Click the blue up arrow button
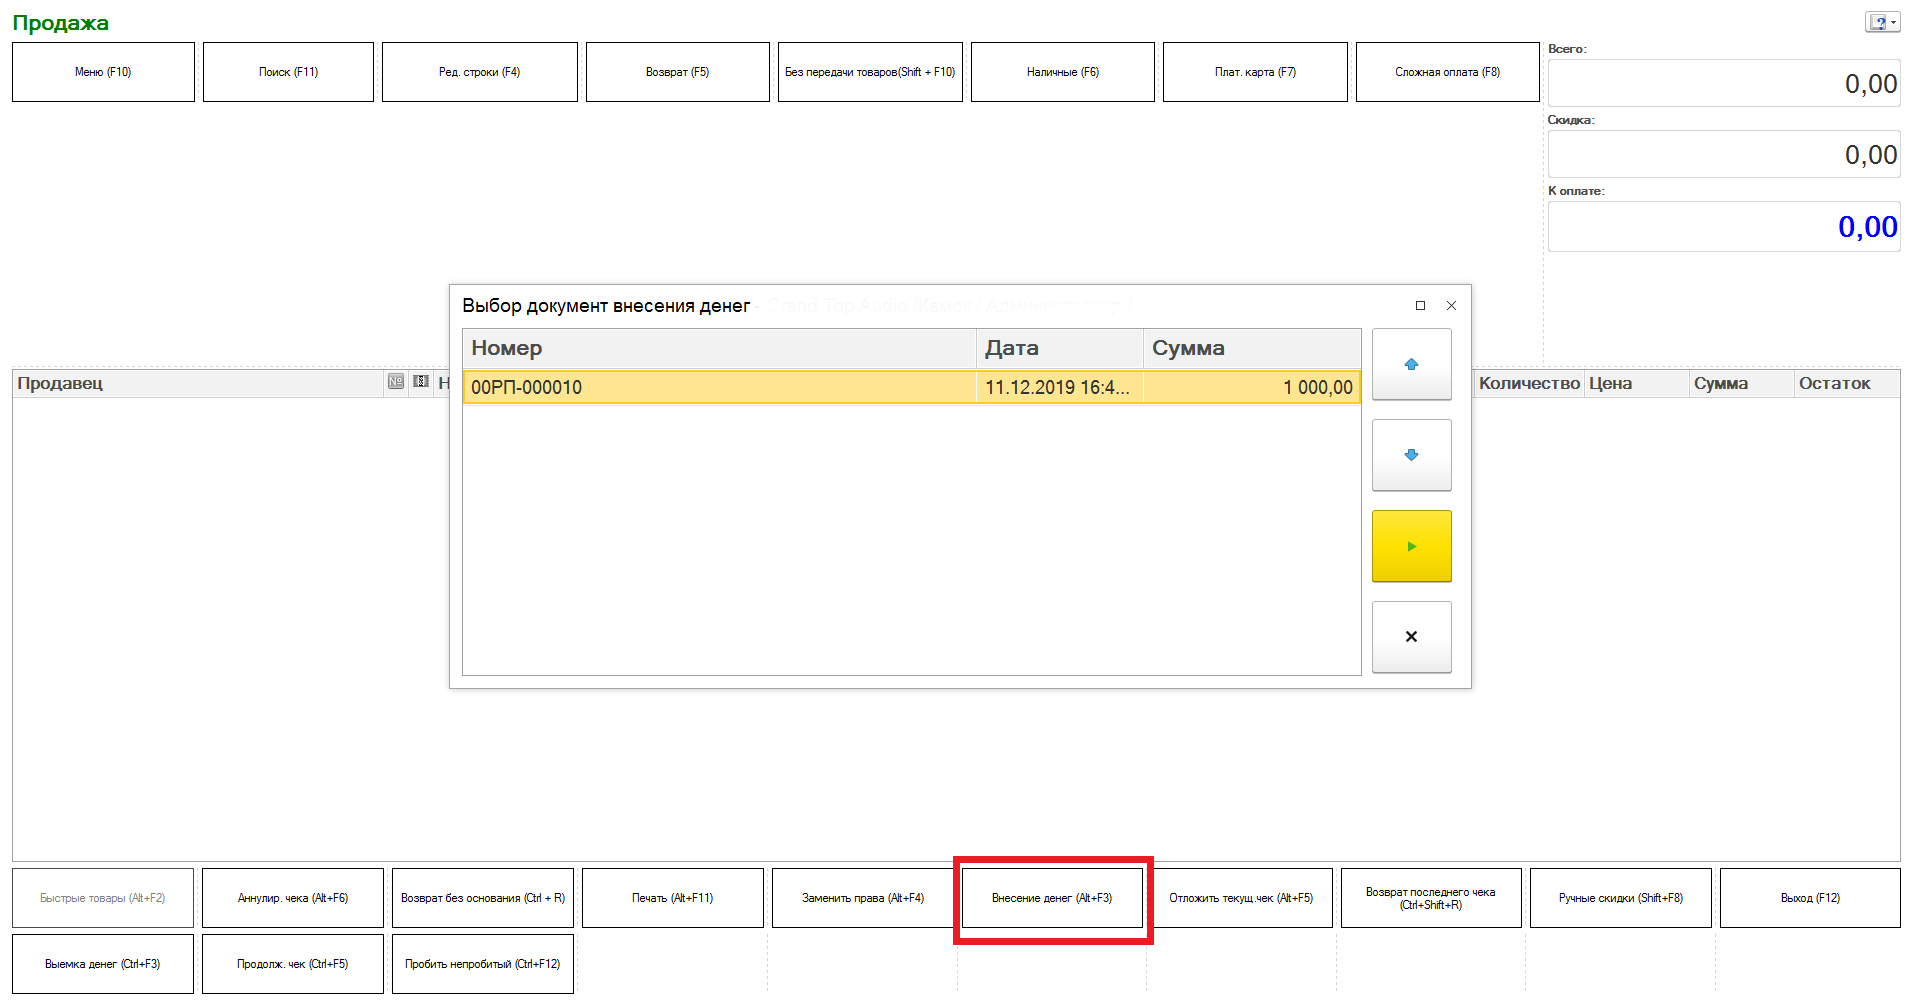Screen dimensions: 1920x1000 [x=1411, y=365]
